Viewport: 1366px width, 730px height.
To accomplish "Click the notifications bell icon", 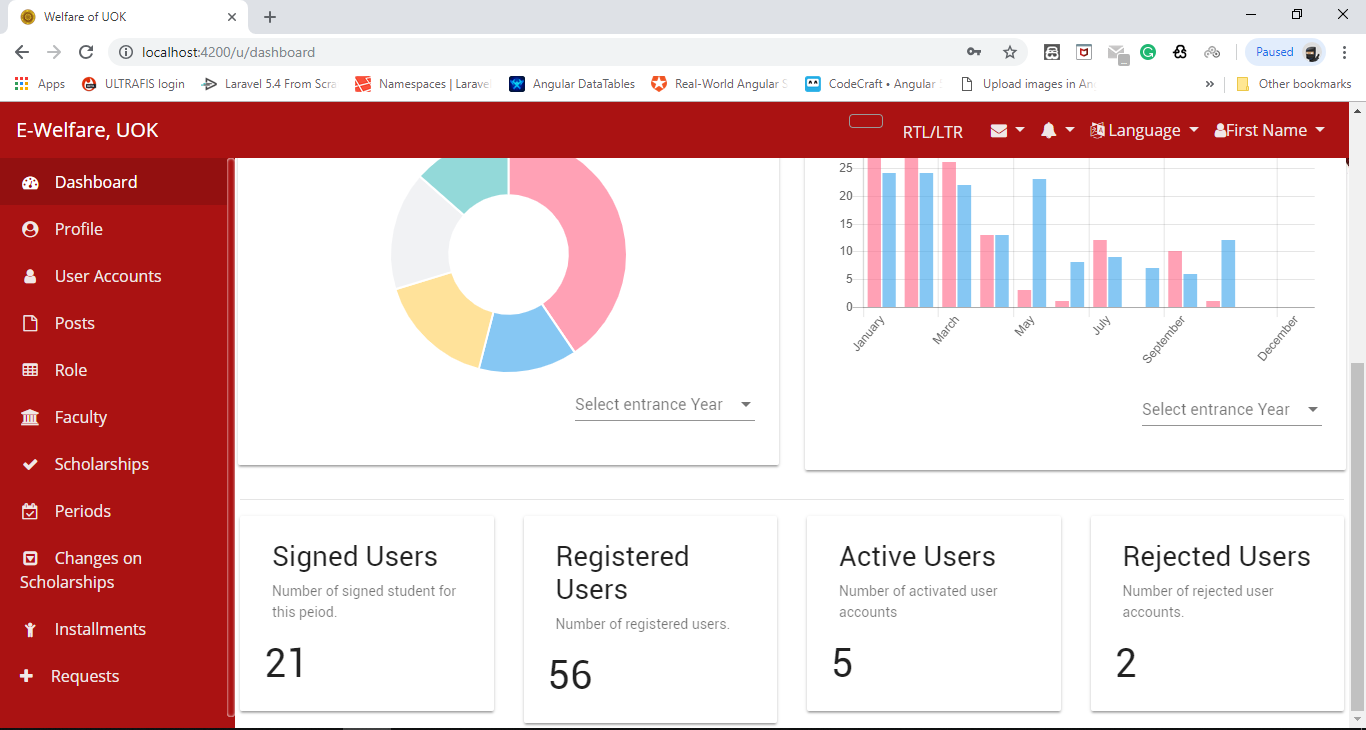I will (x=1049, y=130).
